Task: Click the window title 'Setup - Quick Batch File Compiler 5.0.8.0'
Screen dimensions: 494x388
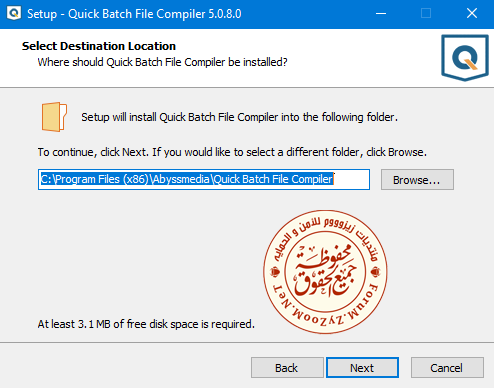Action: click(x=134, y=14)
